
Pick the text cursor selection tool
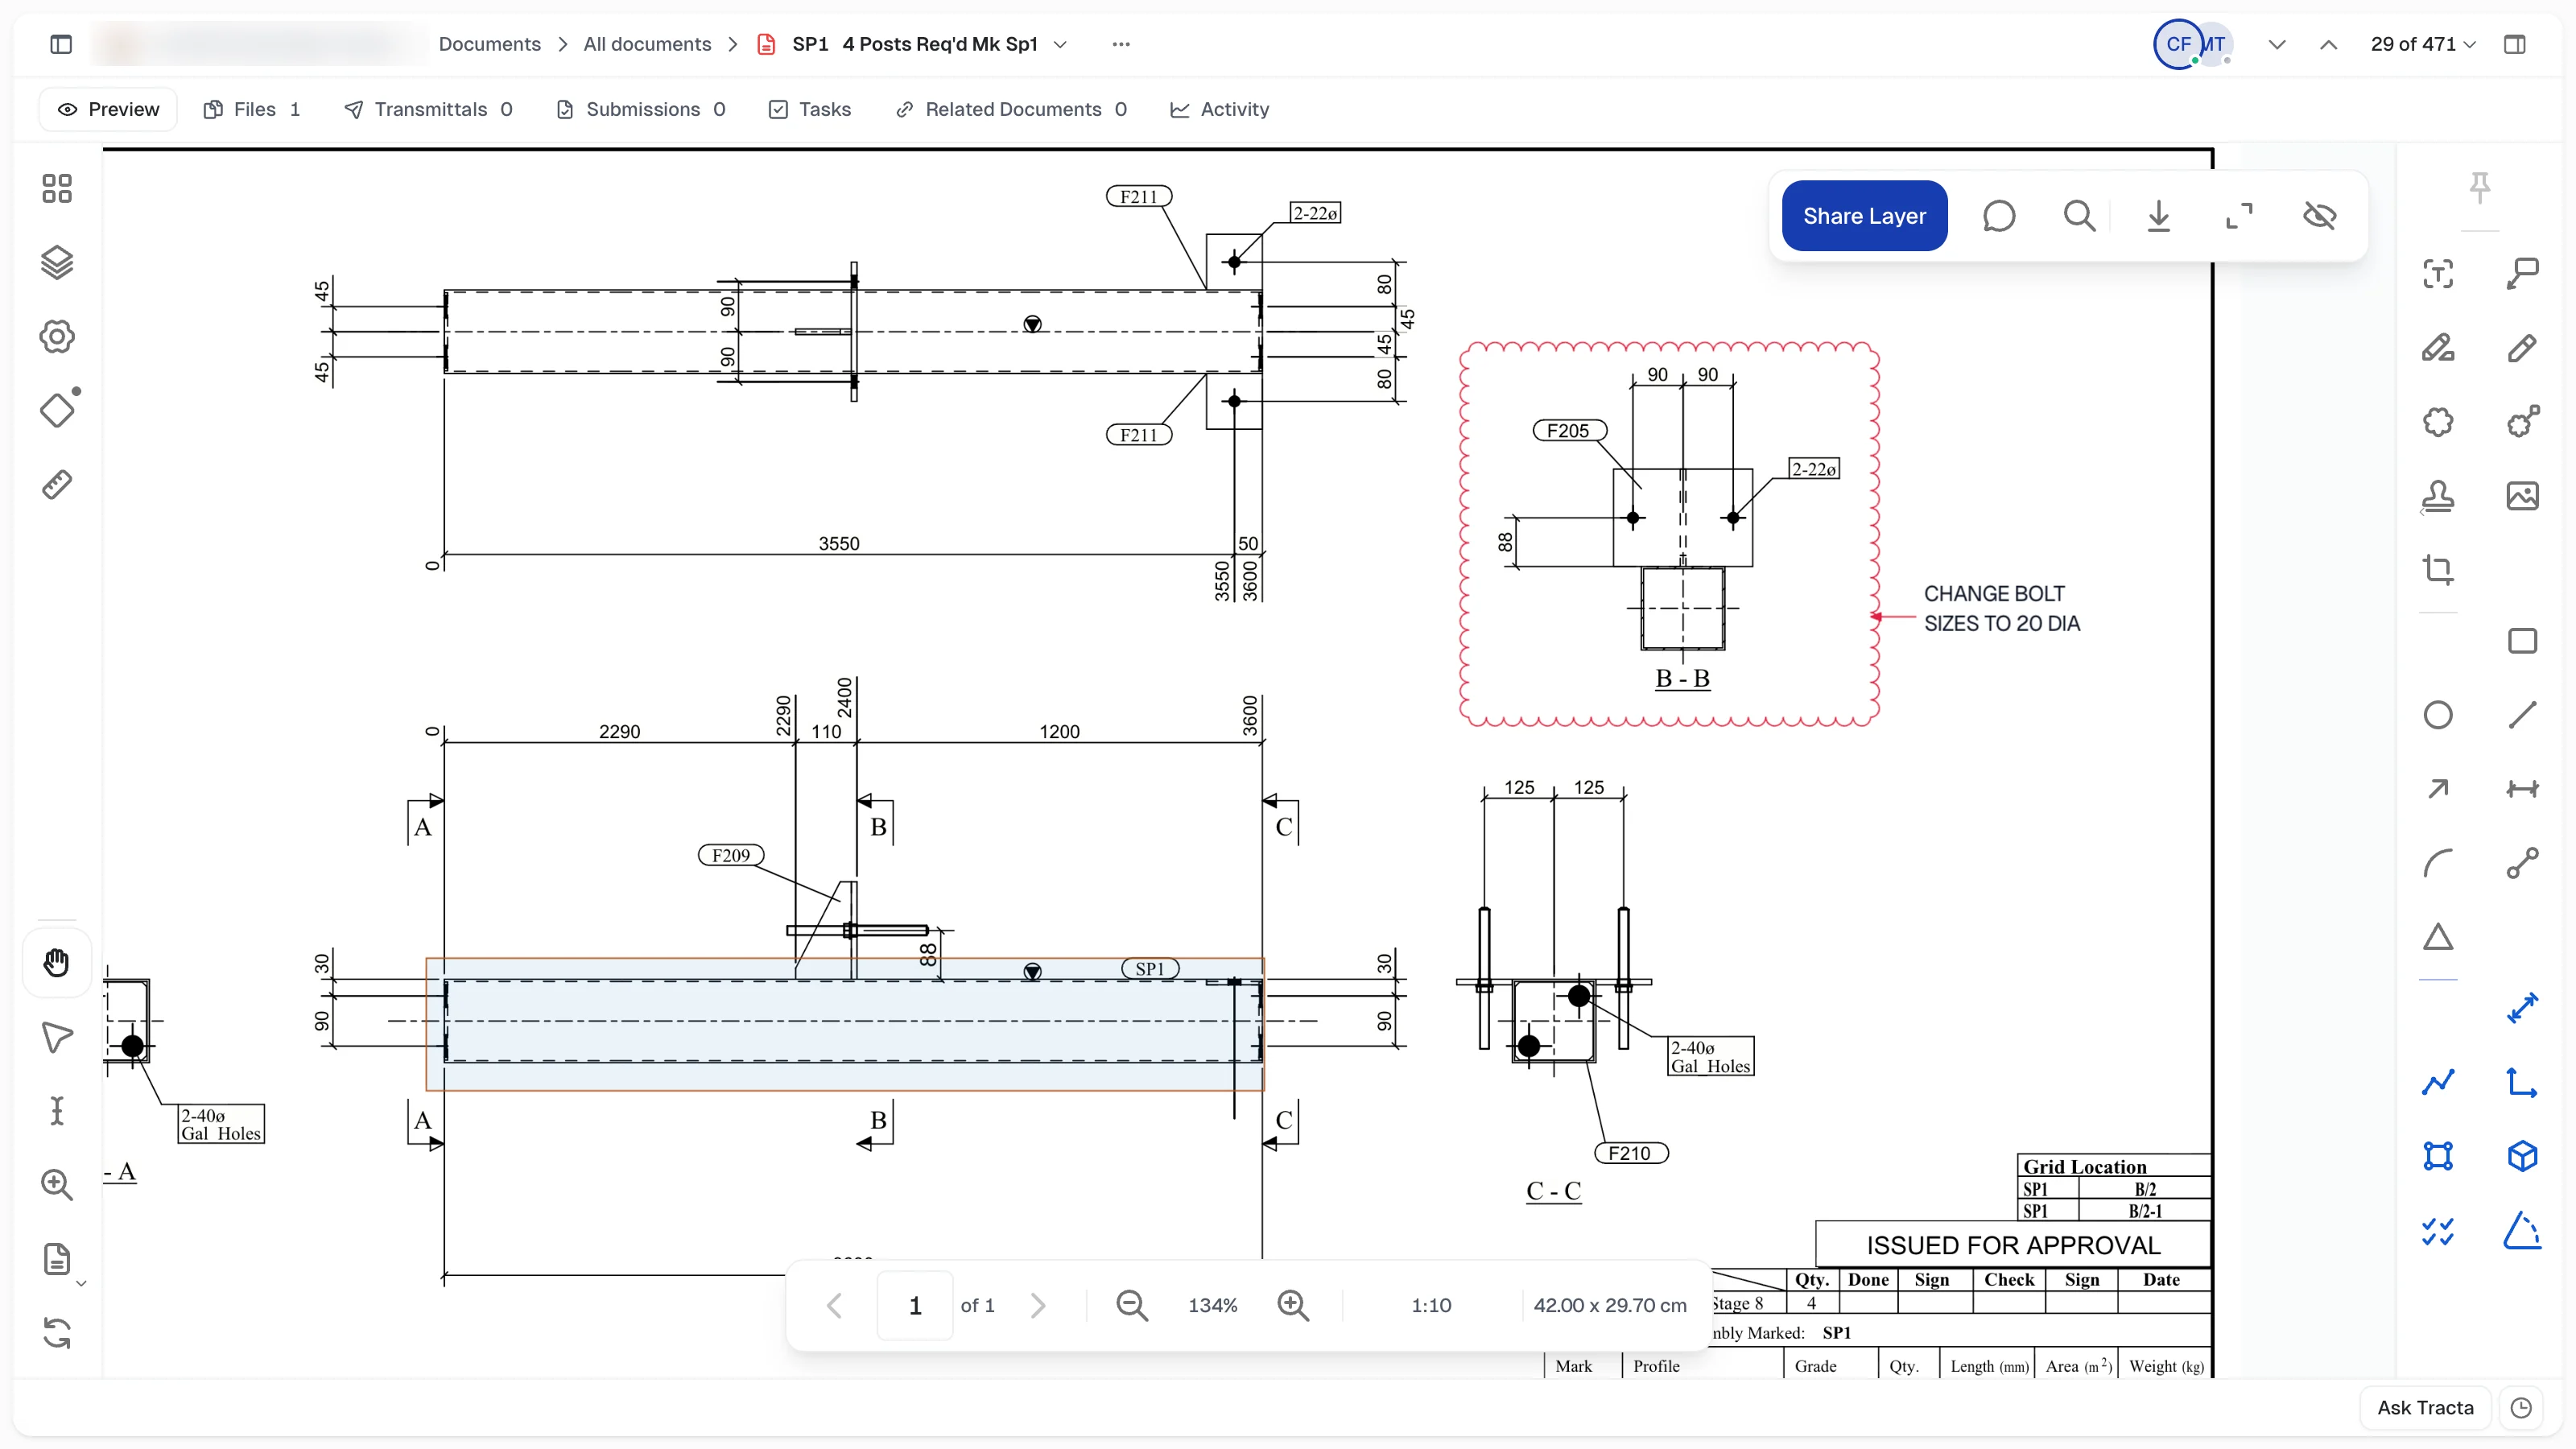coord(57,1111)
